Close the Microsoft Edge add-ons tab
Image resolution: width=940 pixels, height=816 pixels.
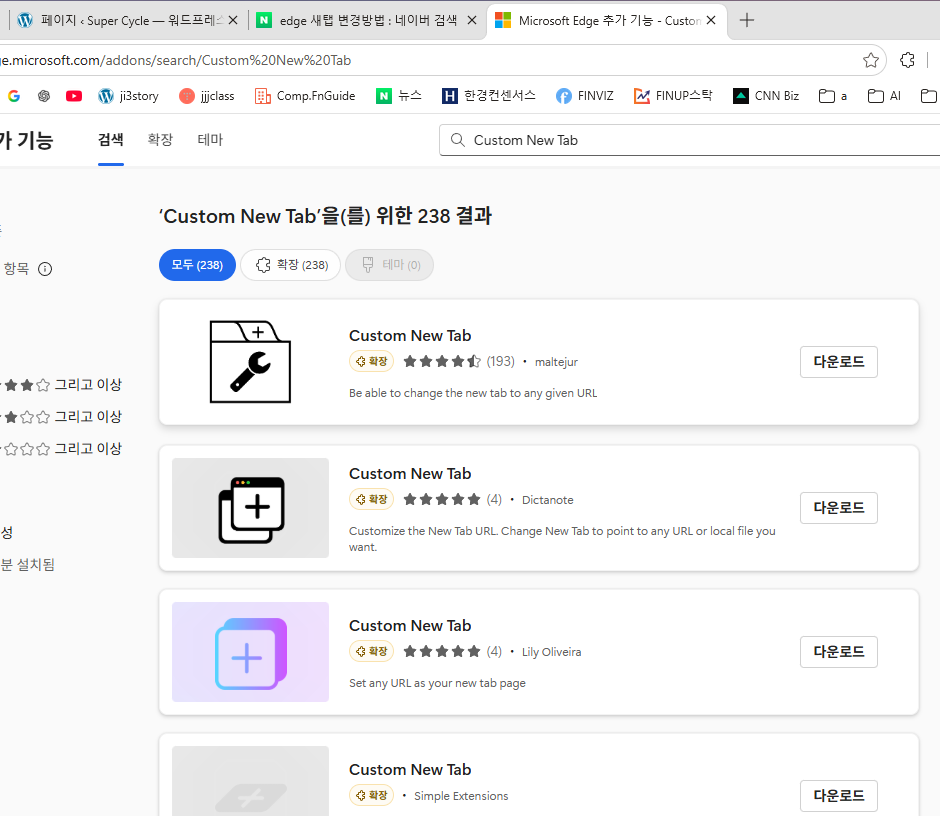coord(711,20)
